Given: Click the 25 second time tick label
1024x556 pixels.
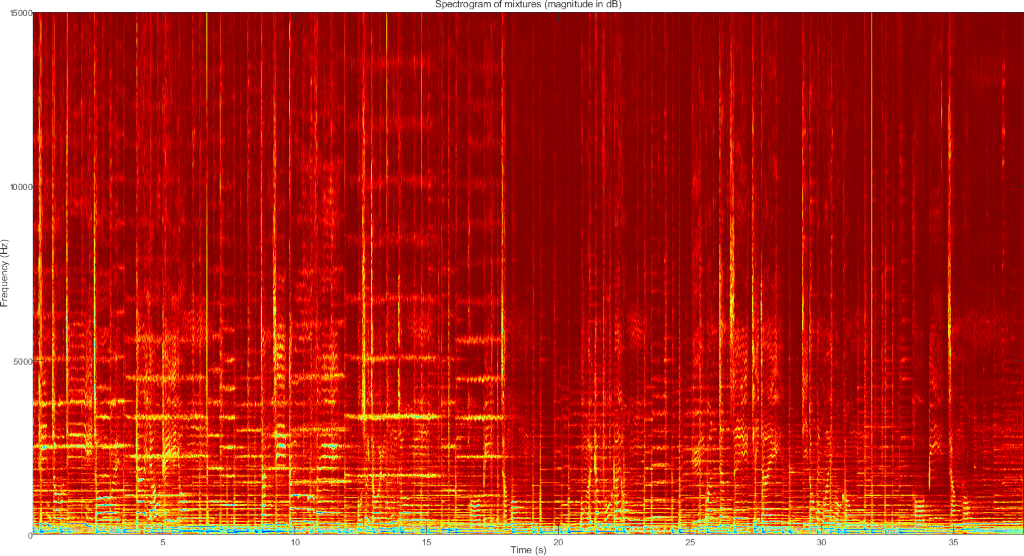Looking at the screenshot, I should [x=690, y=543].
